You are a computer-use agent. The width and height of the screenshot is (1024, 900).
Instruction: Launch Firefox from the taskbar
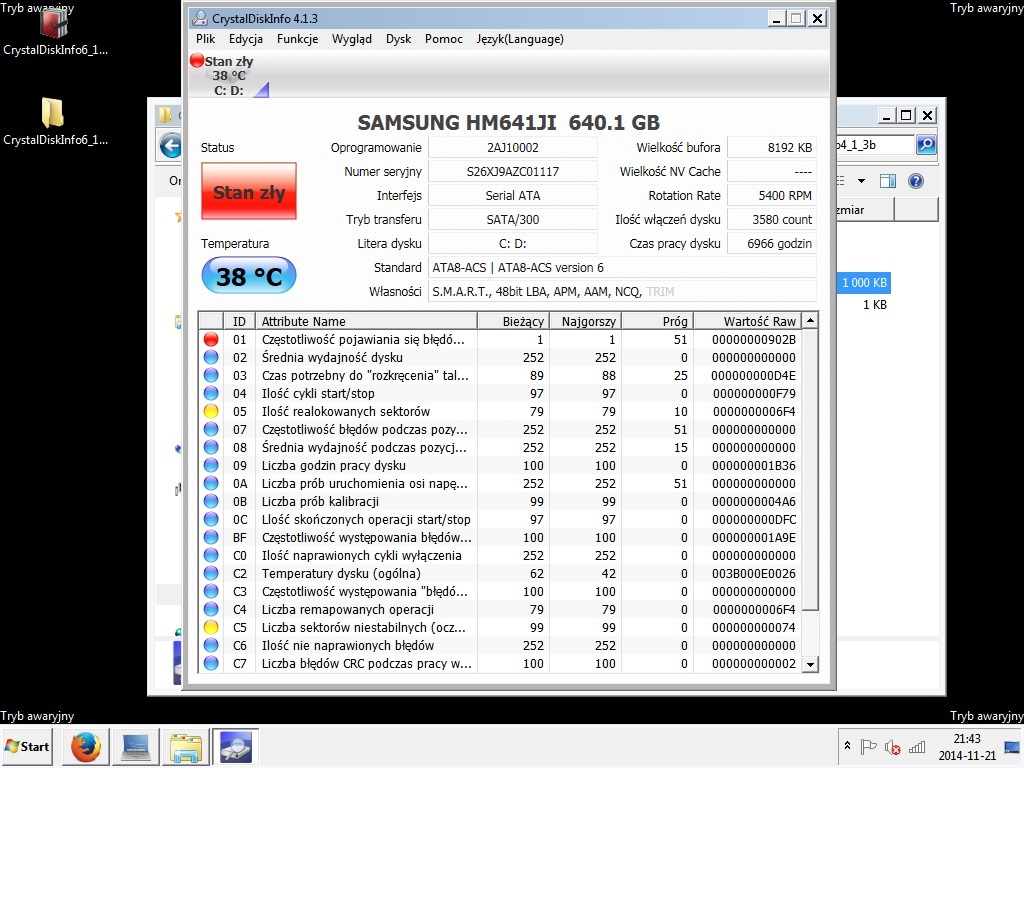[86, 747]
